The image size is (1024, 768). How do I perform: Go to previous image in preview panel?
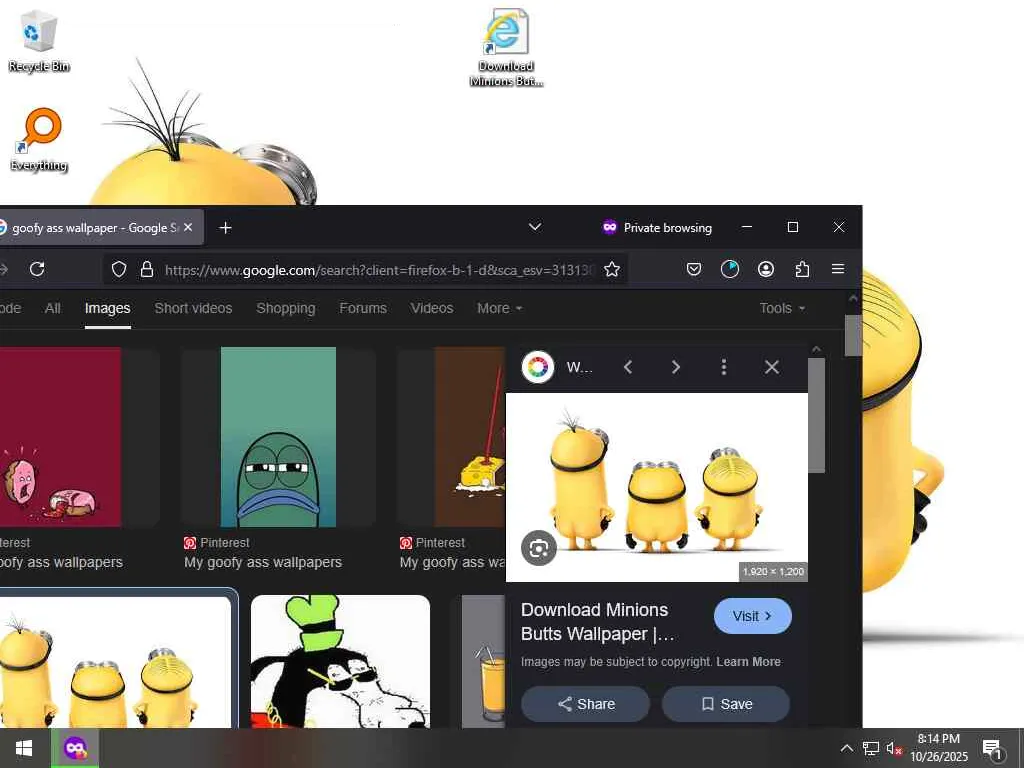628,367
